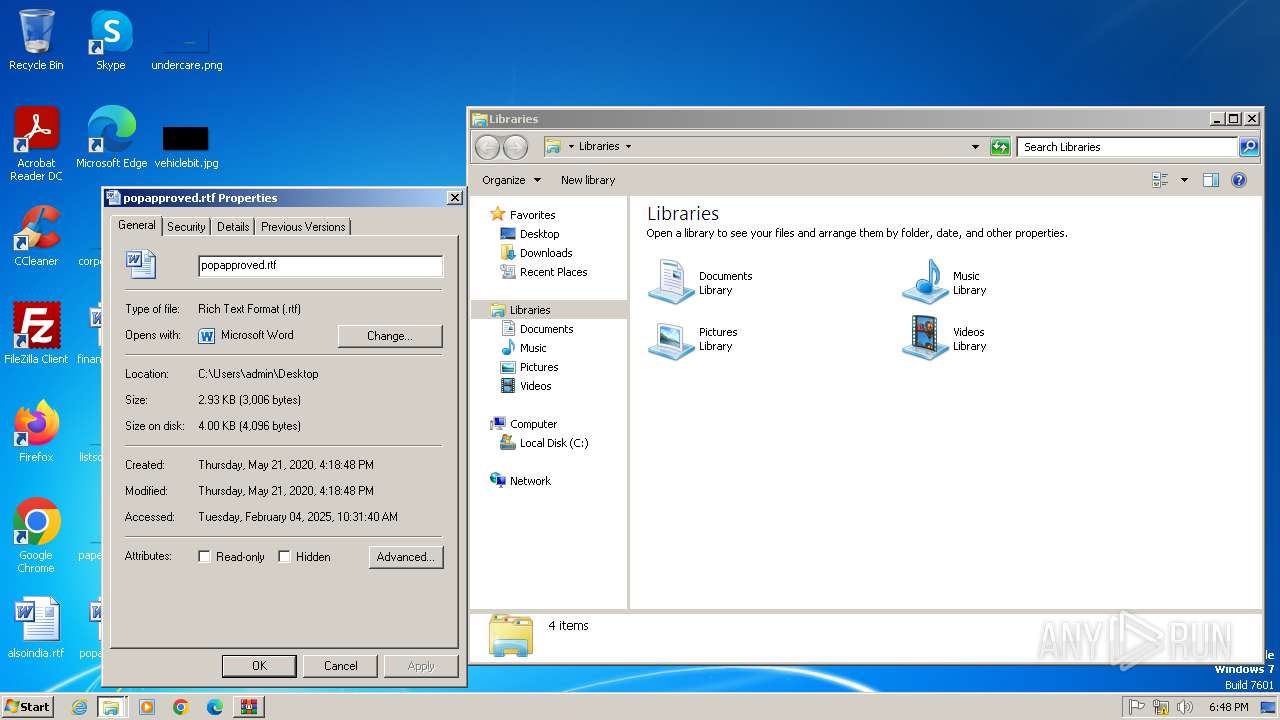Click the Action Center flag icon
1280x720 pixels.
coord(1136,707)
